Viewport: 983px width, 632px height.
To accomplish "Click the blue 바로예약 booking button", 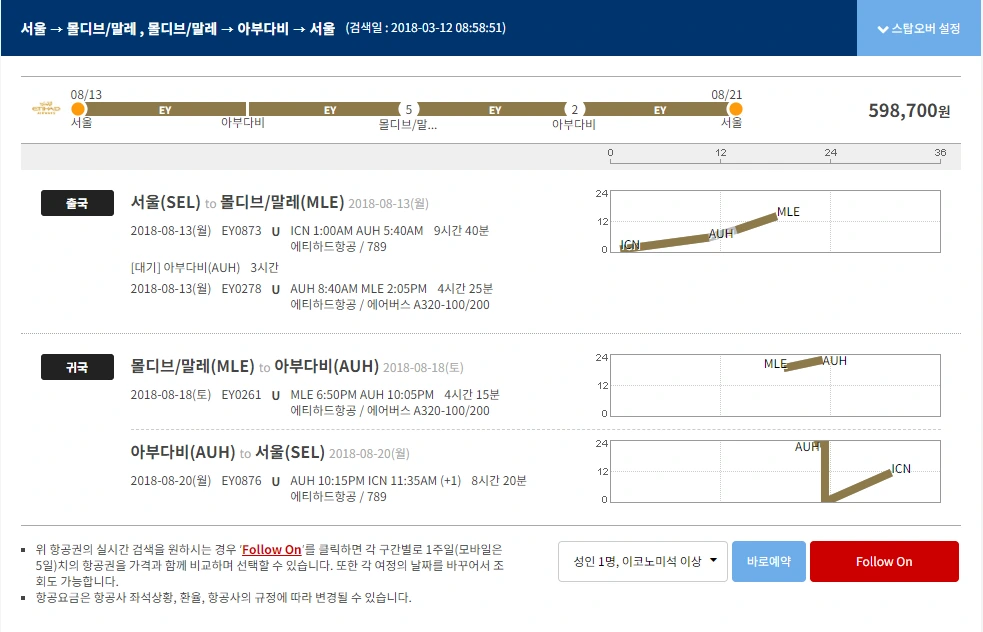I will (769, 561).
